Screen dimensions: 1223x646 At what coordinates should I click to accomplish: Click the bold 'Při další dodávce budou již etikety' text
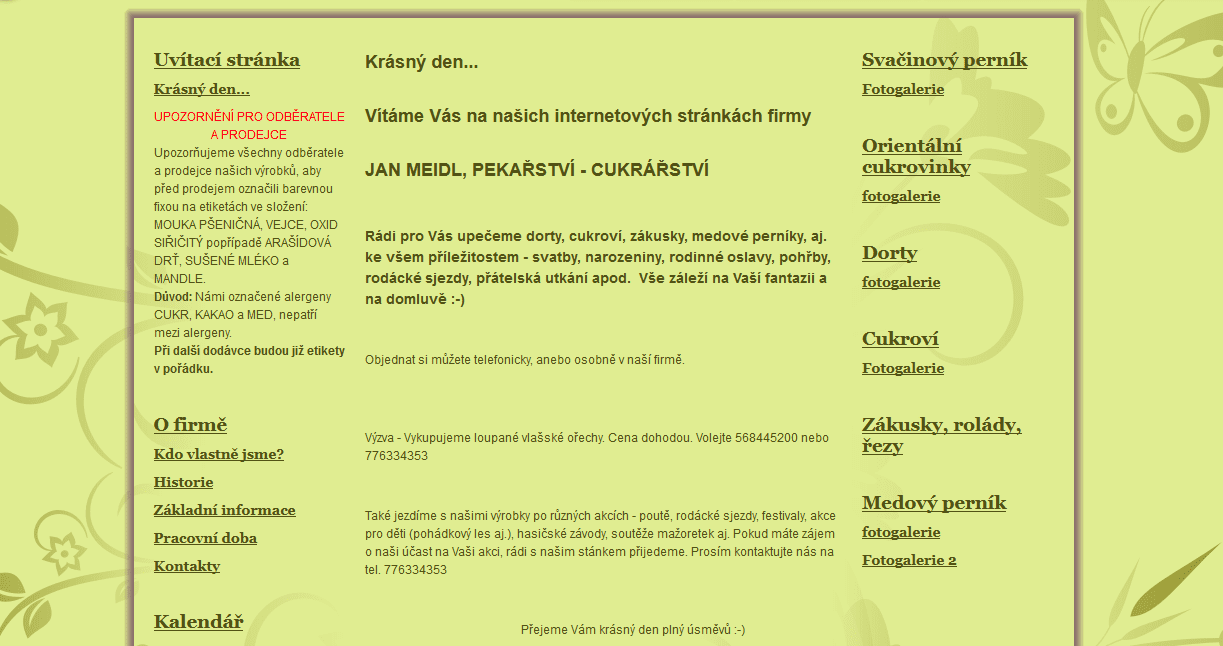click(249, 360)
